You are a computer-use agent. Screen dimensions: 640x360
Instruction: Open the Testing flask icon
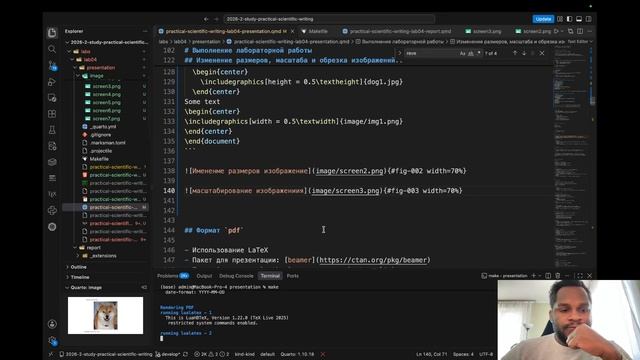pos(52,130)
